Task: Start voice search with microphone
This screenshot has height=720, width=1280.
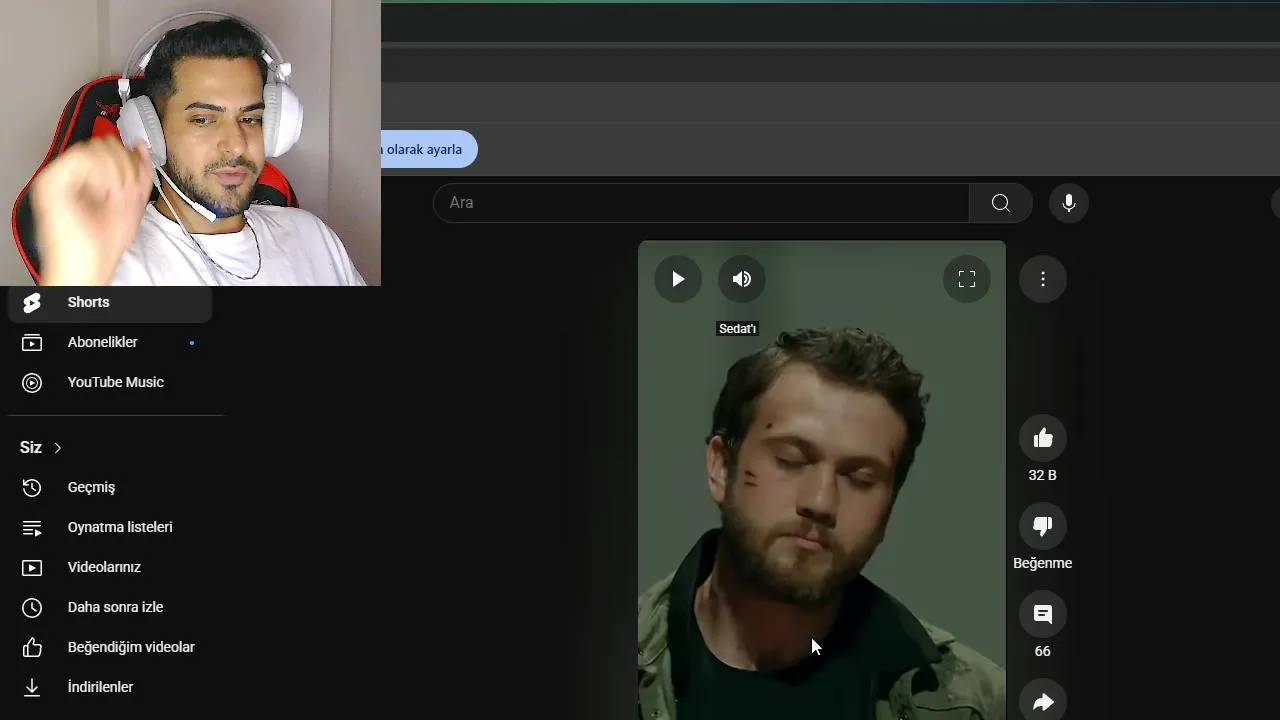Action: 1069,203
